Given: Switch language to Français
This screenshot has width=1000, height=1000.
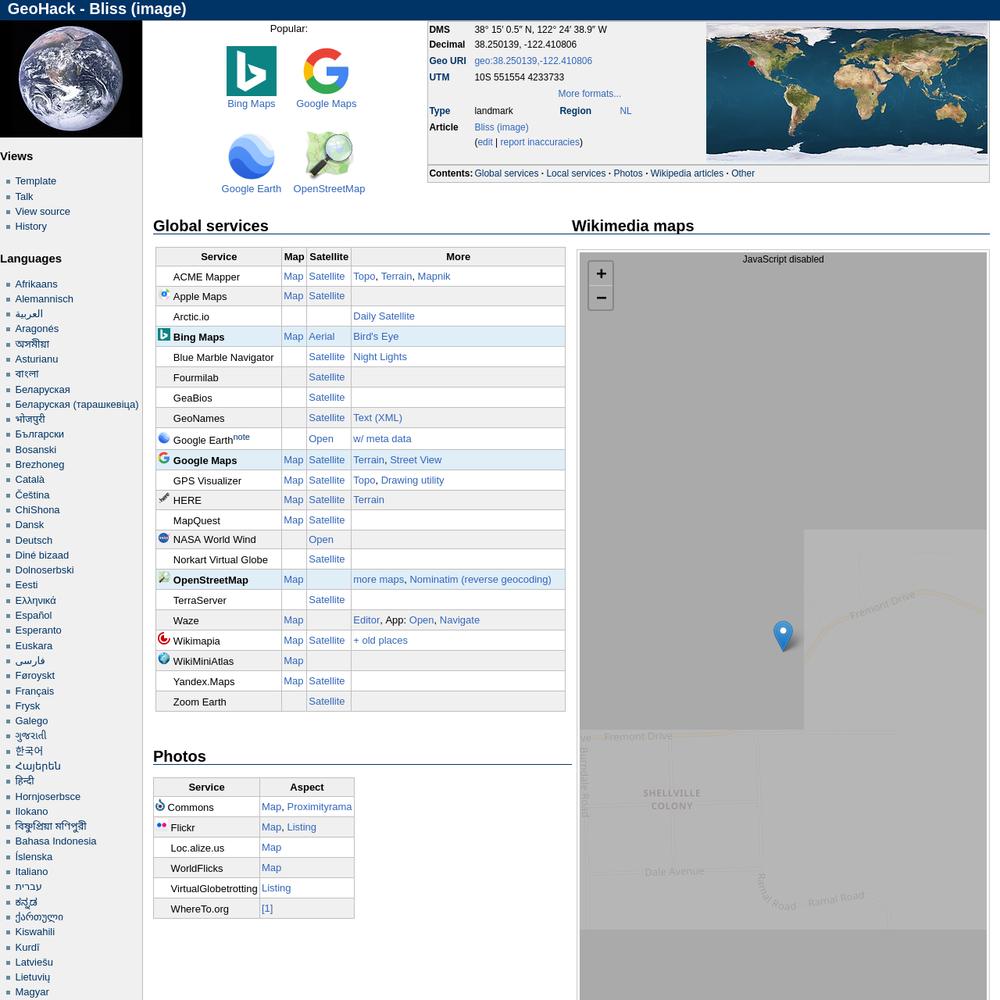Looking at the screenshot, I should (34, 691).
